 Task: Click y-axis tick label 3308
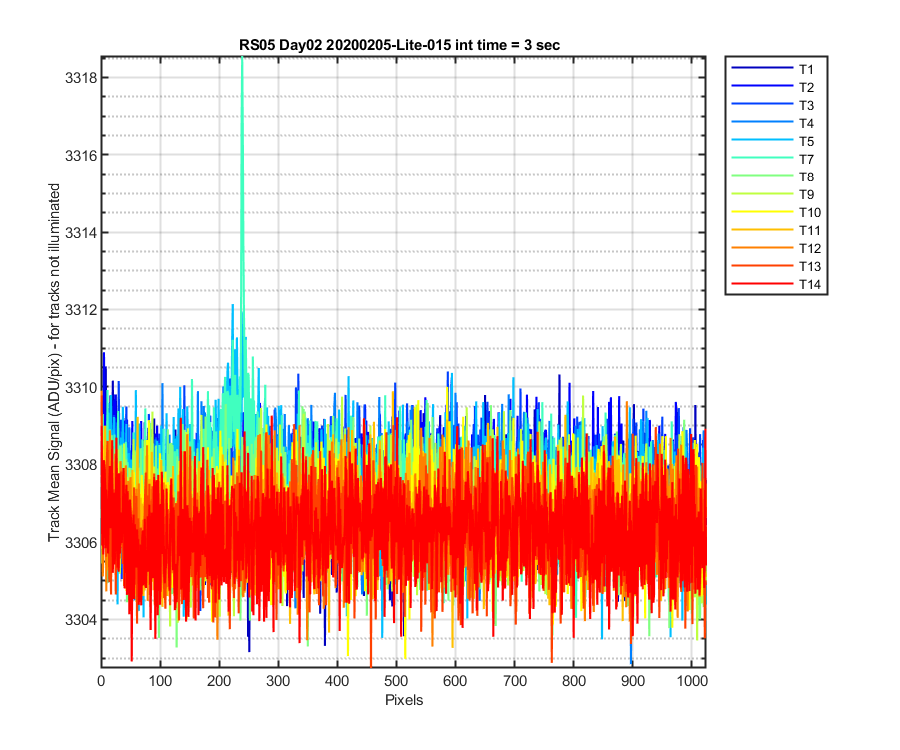(79, 465)
